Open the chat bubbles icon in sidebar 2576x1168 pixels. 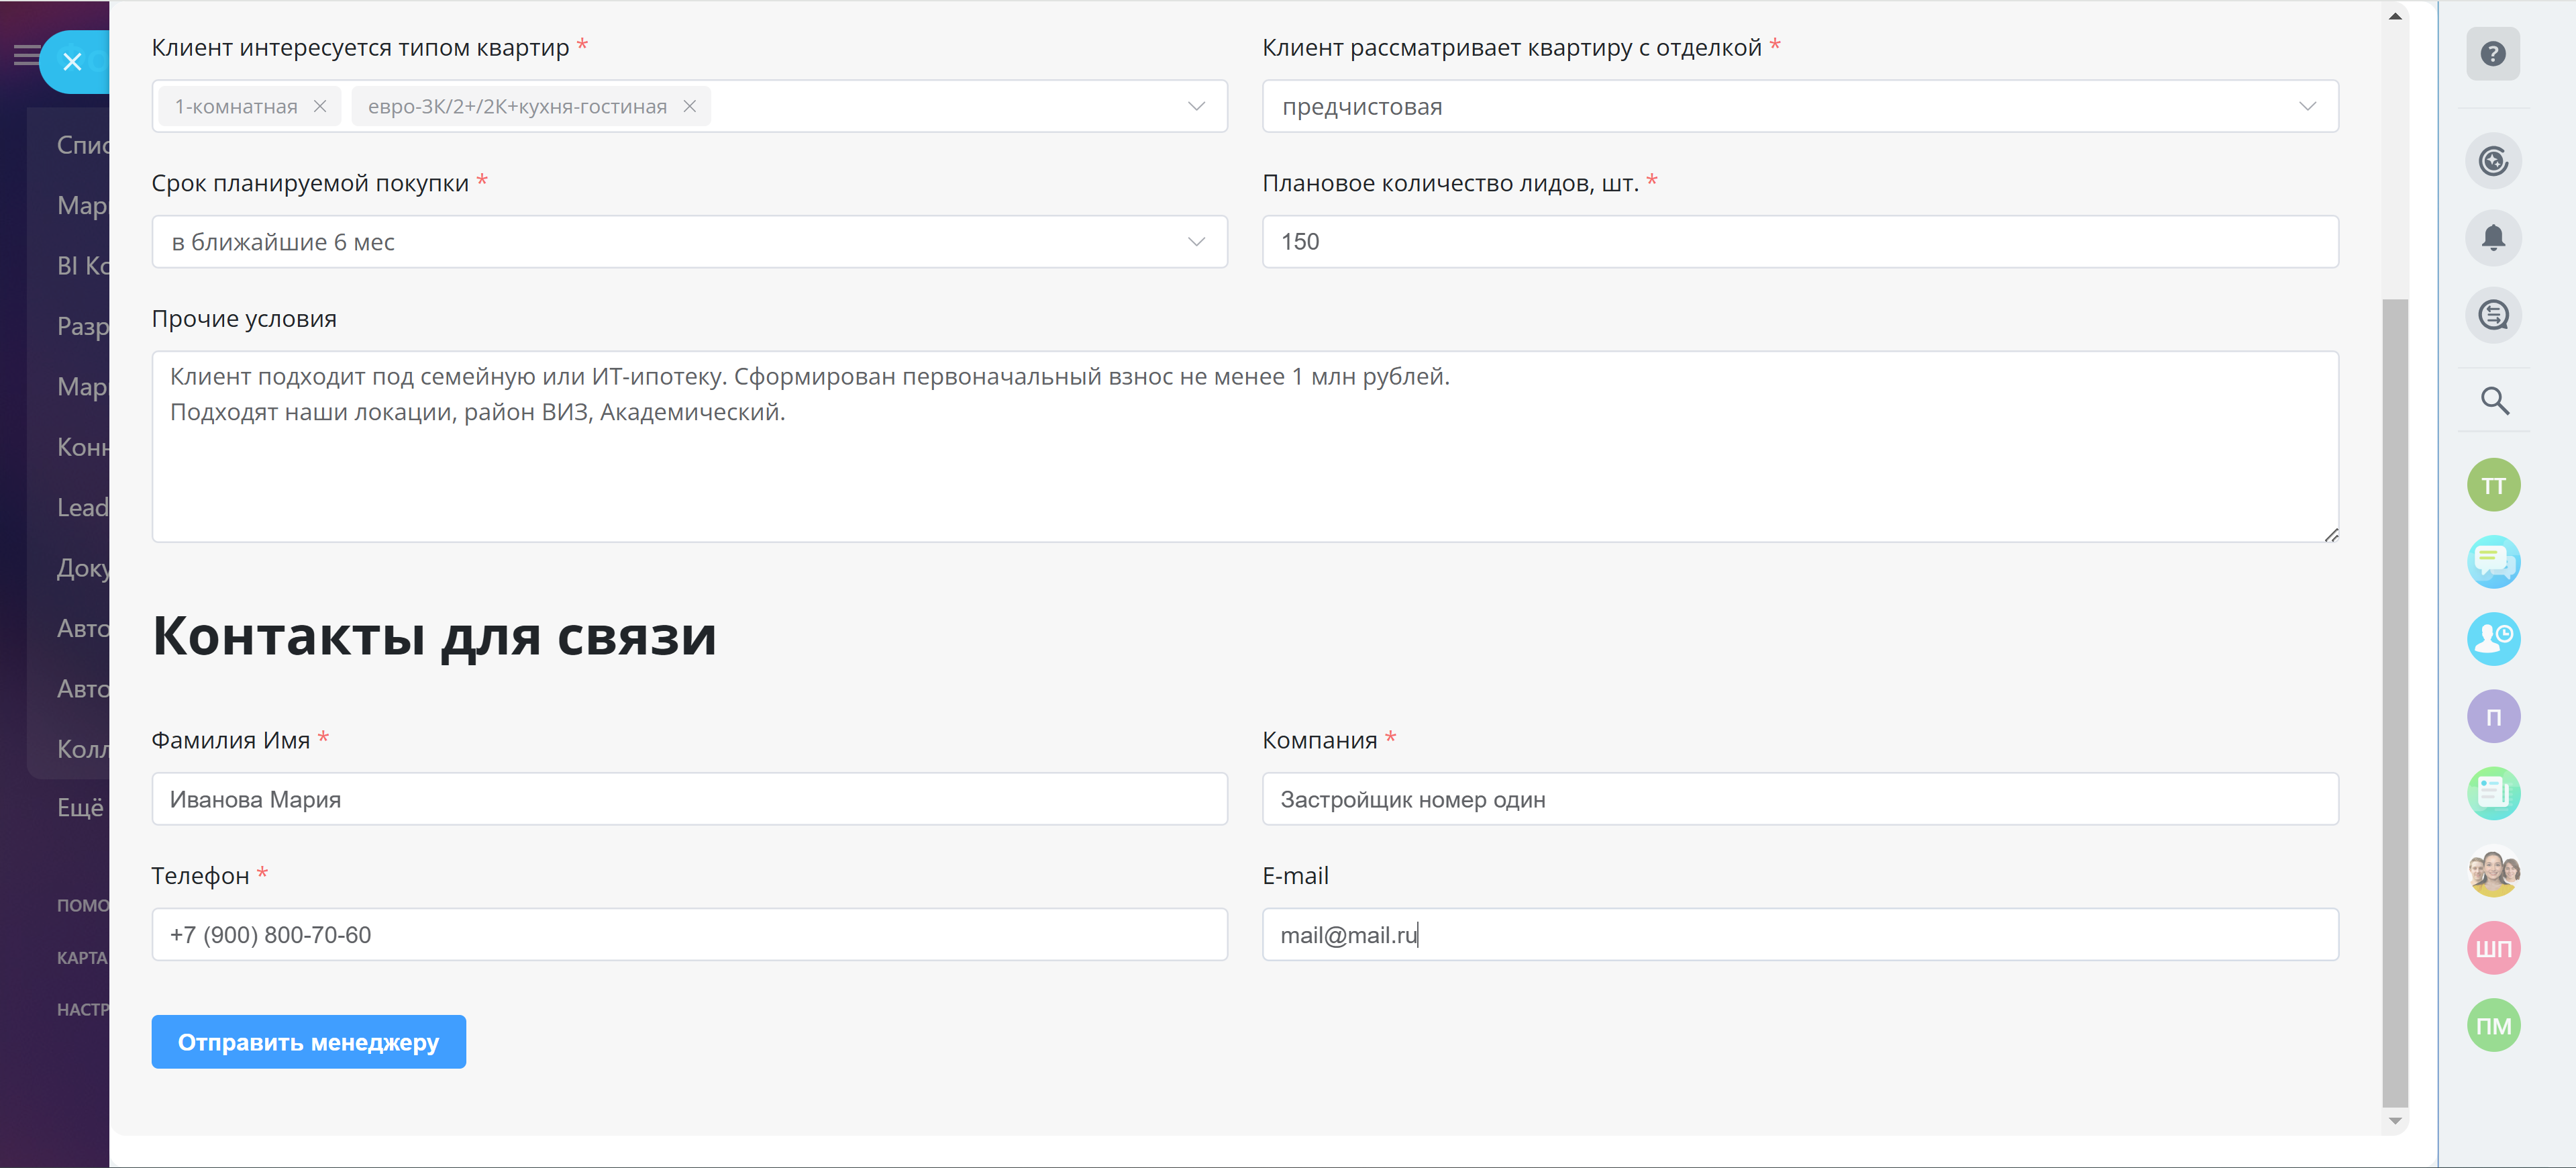(2493, 562)
